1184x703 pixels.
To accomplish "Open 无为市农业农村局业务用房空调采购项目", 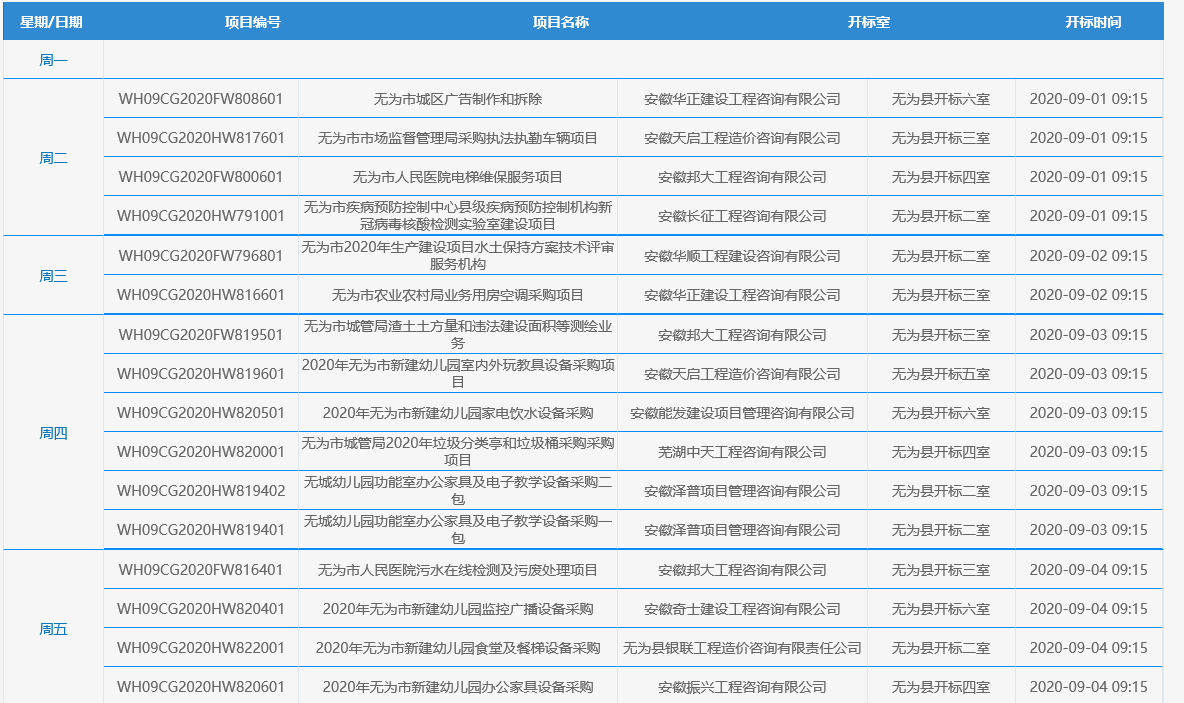I will click(x=458, y=295).
